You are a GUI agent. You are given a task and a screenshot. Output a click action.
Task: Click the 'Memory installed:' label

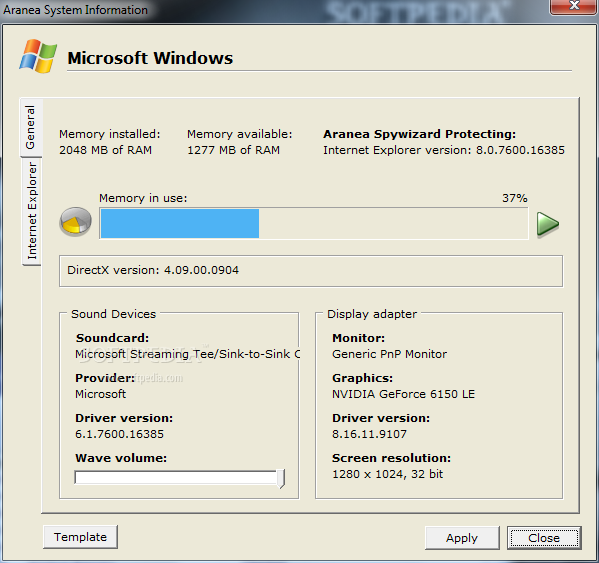[x=110, y=134]
